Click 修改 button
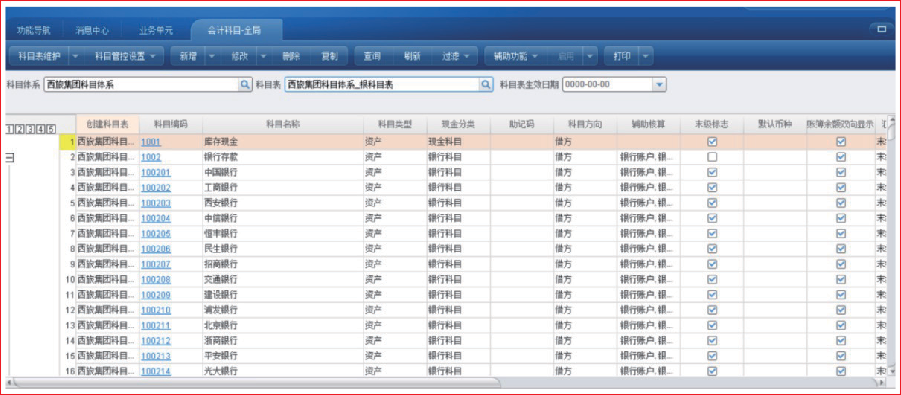Viewport: 901px width, 395px height. [240, 56]
